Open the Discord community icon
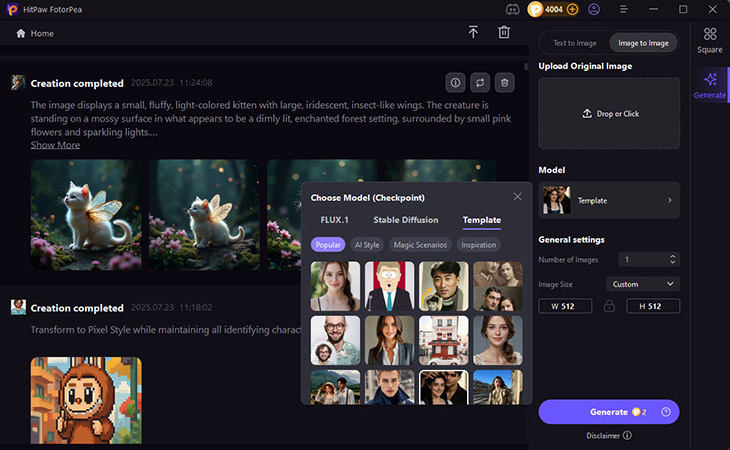The height and width of the screenshot is (450, 730). [x=513, y=9]
